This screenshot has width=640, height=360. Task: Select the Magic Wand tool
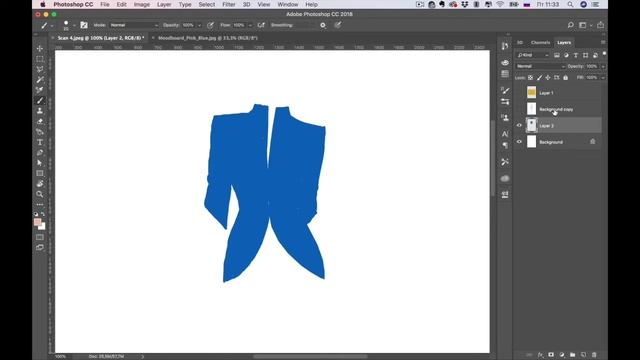[40, 80]
